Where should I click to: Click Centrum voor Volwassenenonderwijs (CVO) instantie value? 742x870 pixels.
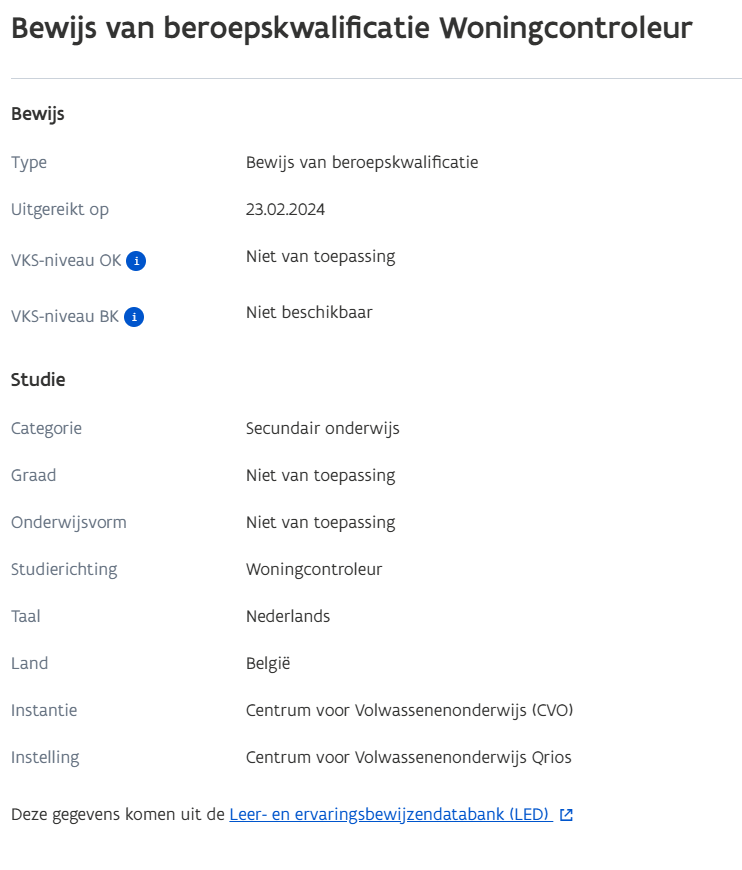[x=409, y=710]
